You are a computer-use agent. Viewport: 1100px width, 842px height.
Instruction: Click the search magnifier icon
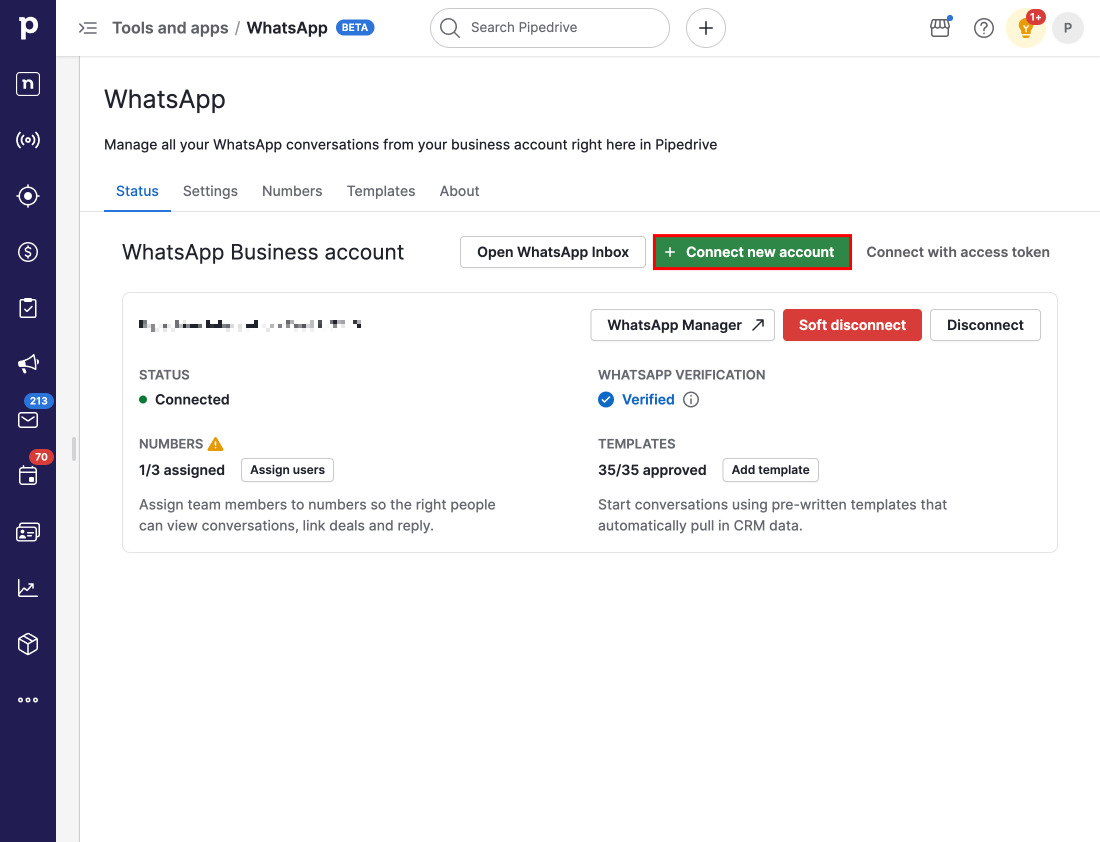[450, 28]
